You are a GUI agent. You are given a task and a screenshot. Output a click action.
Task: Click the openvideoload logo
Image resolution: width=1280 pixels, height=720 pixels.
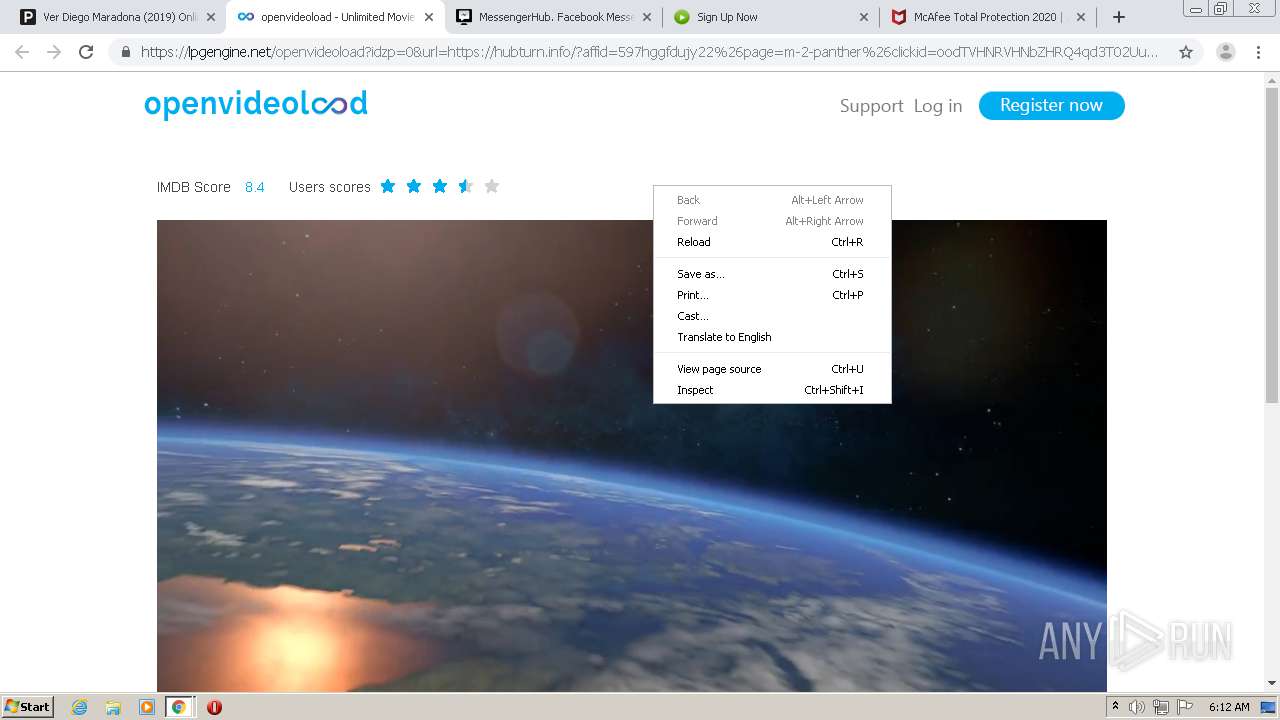(x=256, y=104)
